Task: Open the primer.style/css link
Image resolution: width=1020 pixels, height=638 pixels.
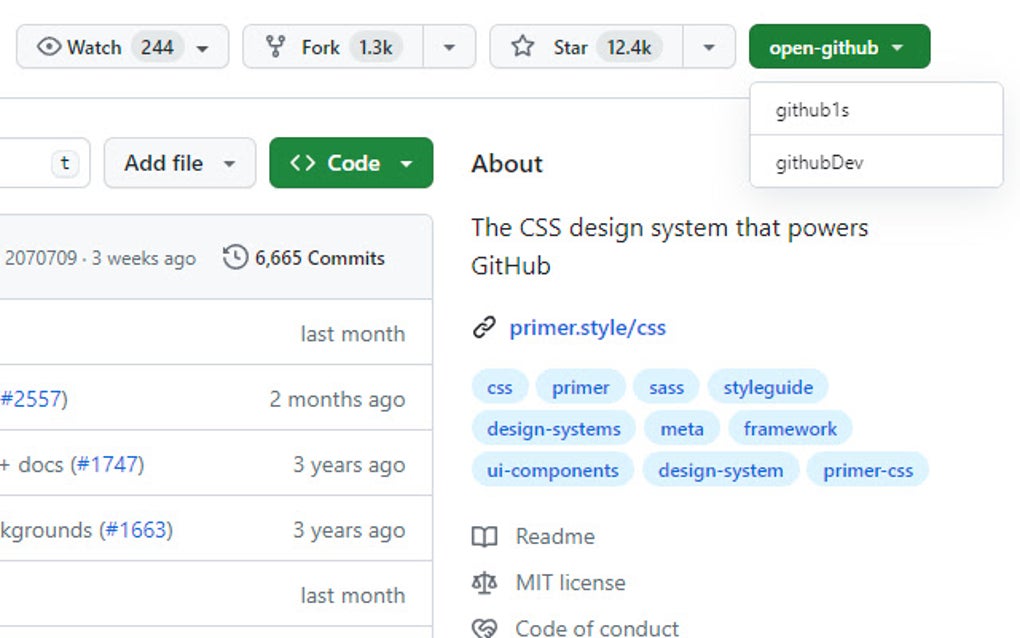Action: [x=587, y=327]
